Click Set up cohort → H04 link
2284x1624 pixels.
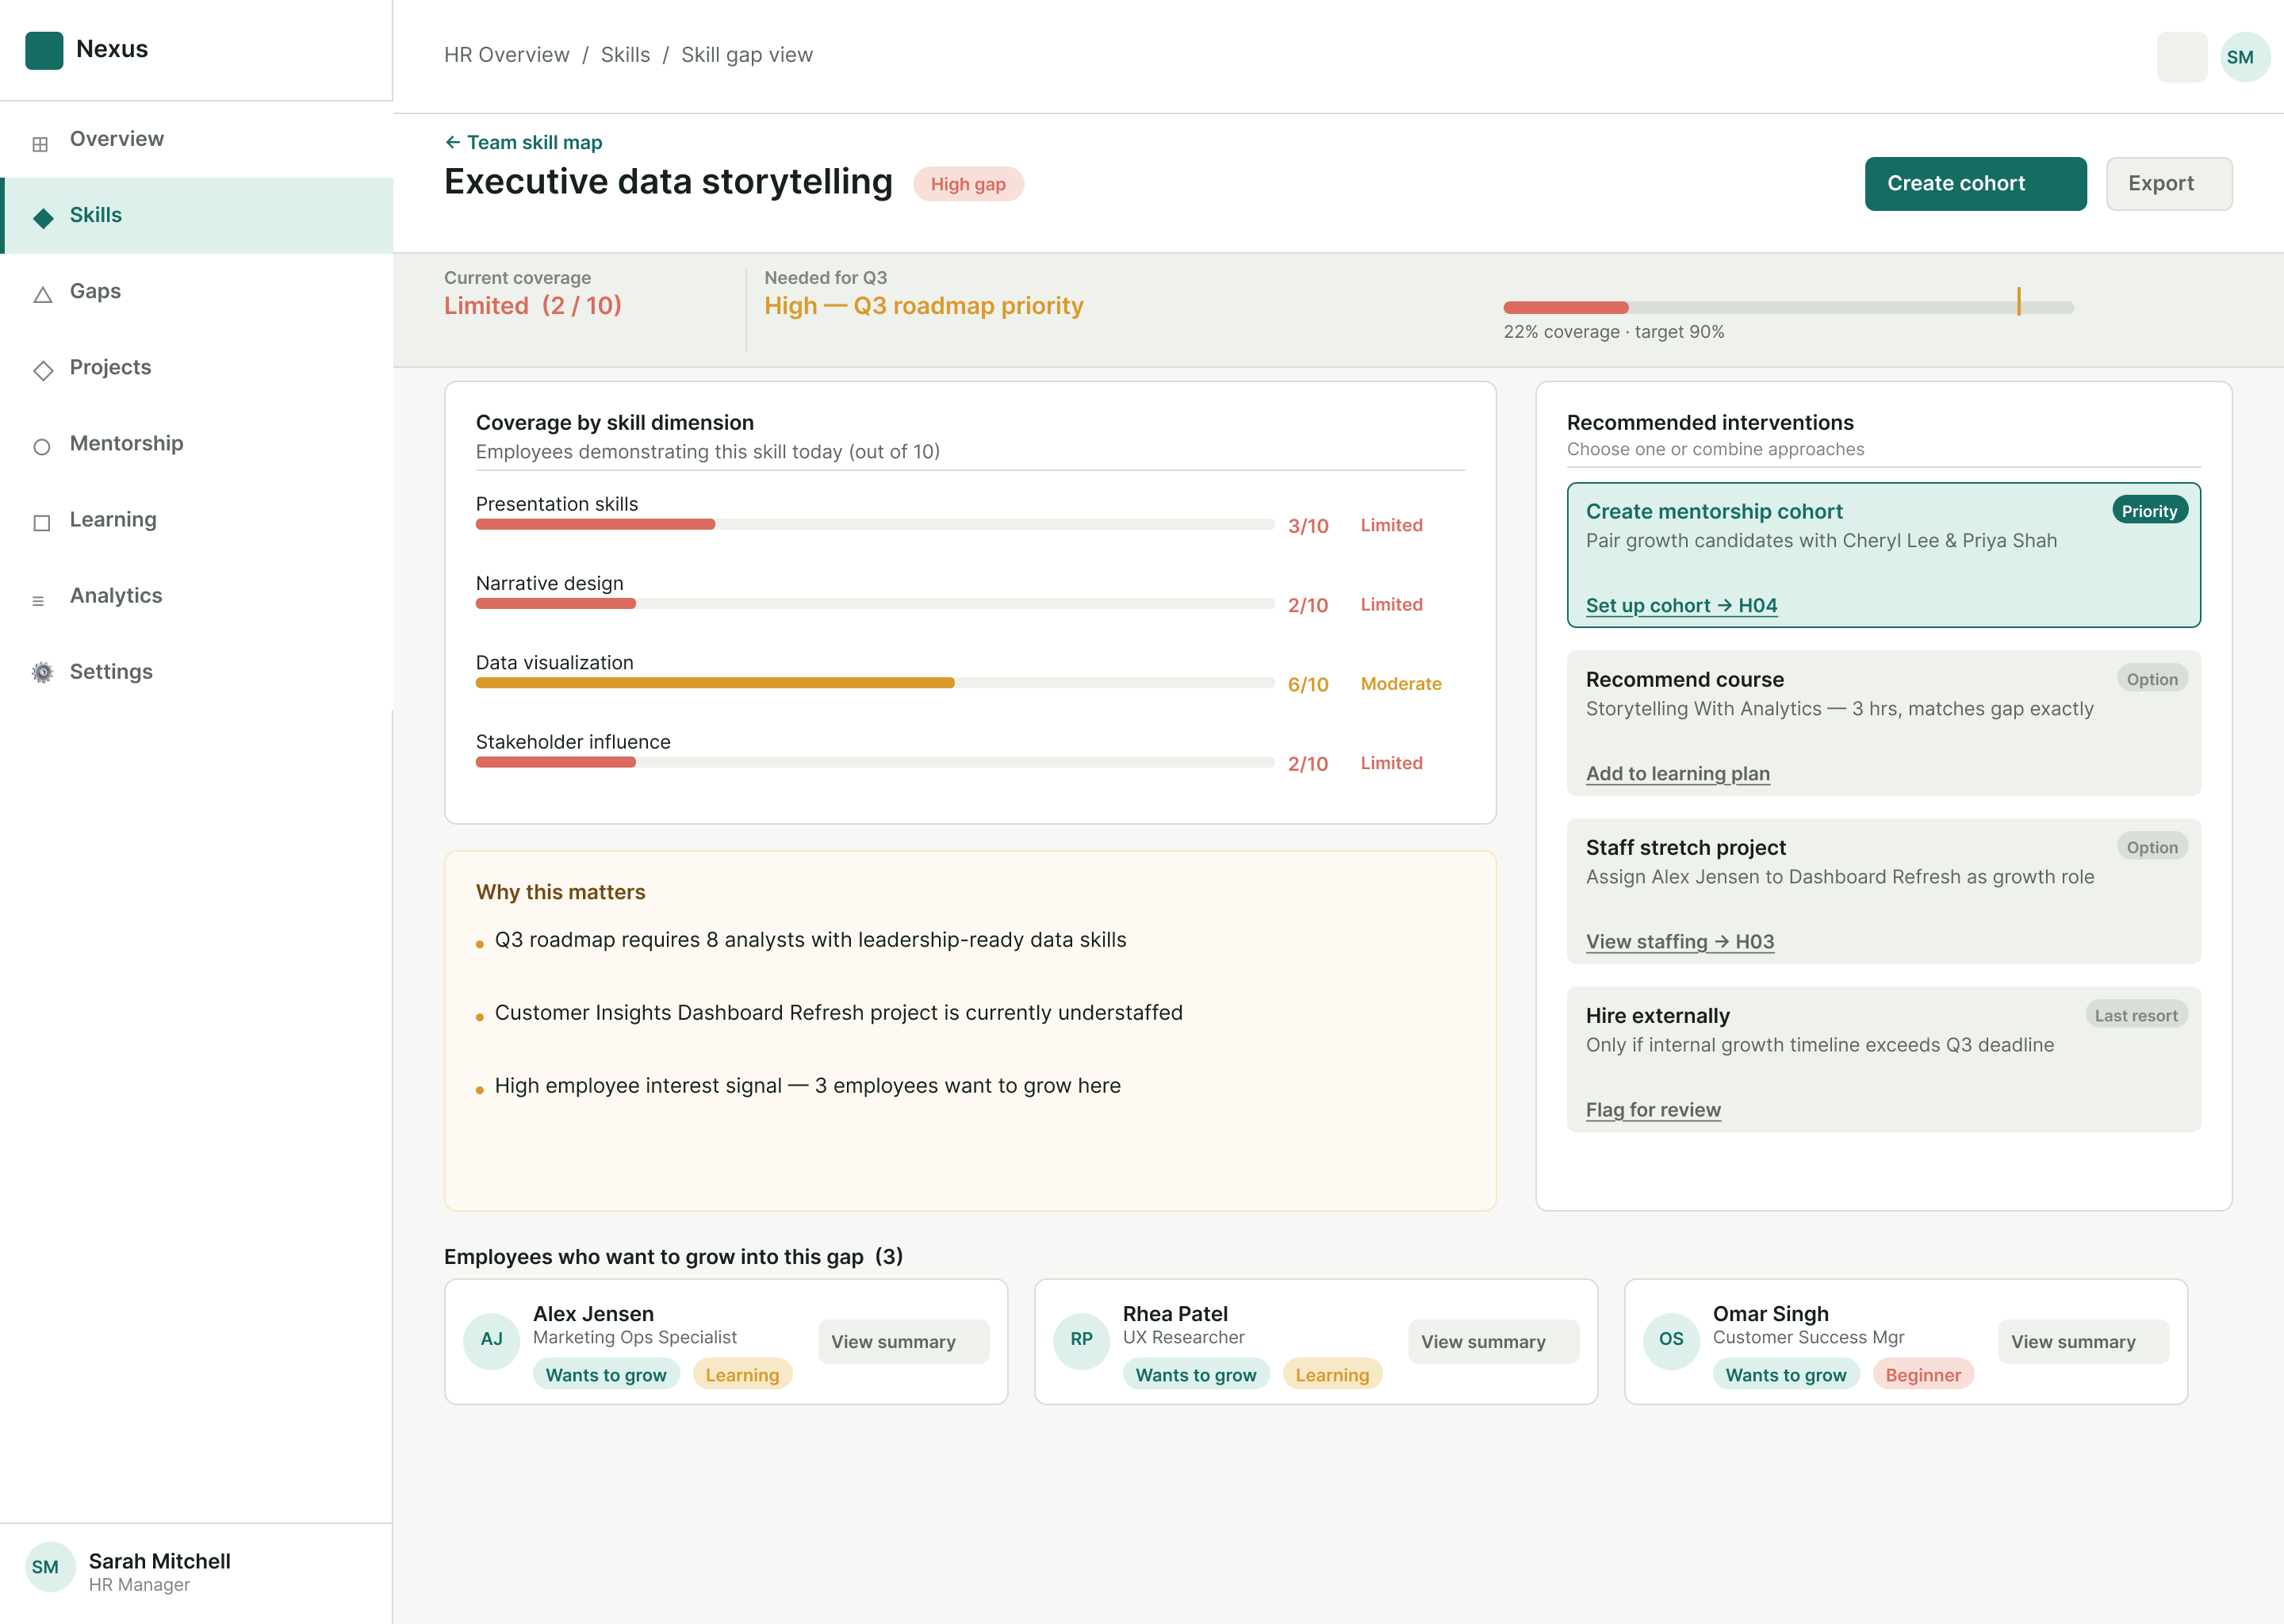coord(1681,605)
